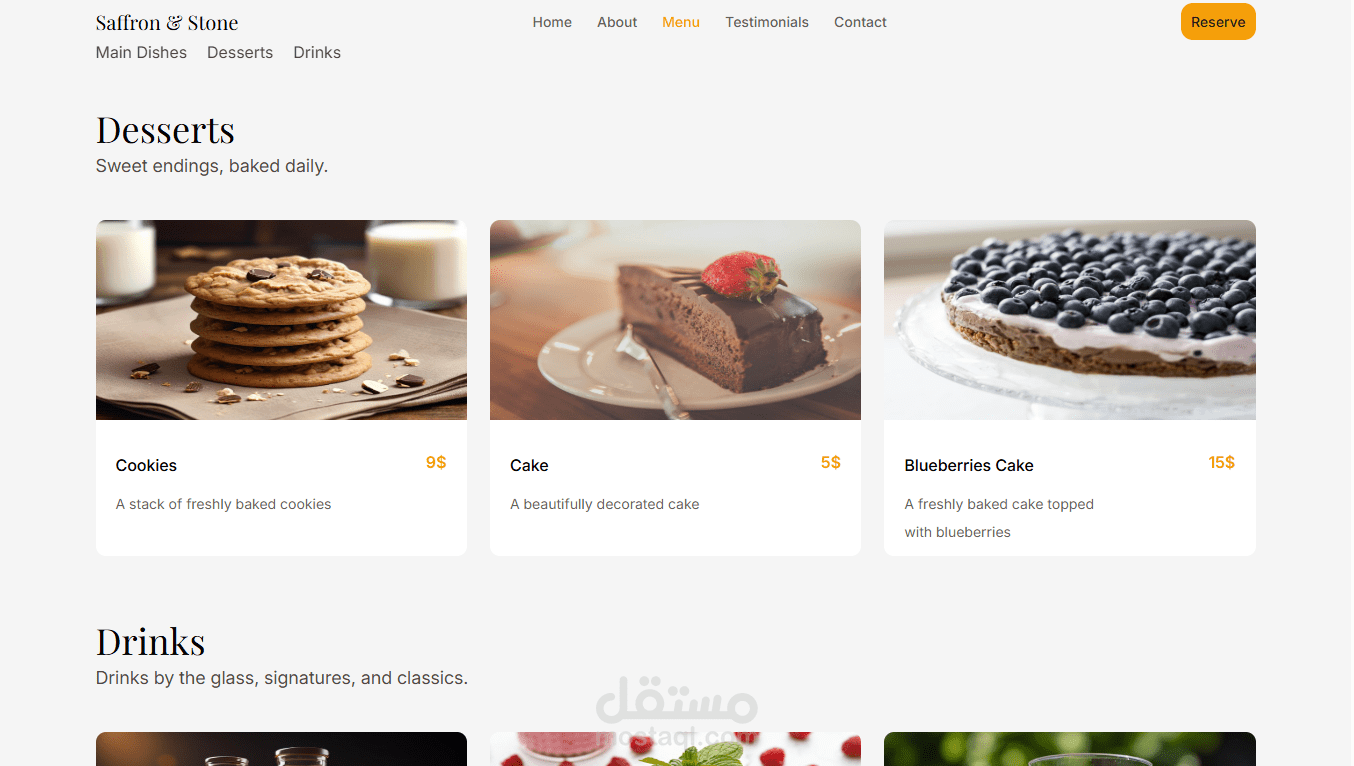This screenshot has height=766, width=1354.
Task: Open the chocolate cake slice image
Action: (675, 320)
